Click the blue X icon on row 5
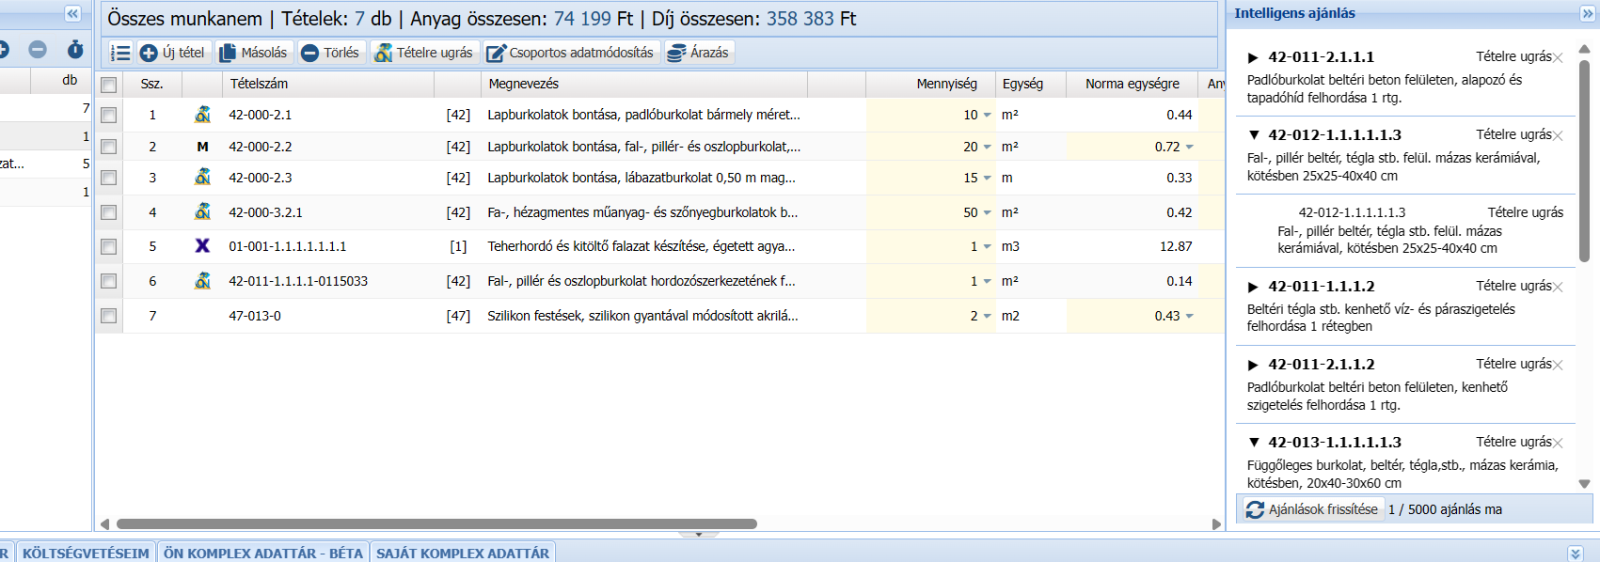 (202, 246)
